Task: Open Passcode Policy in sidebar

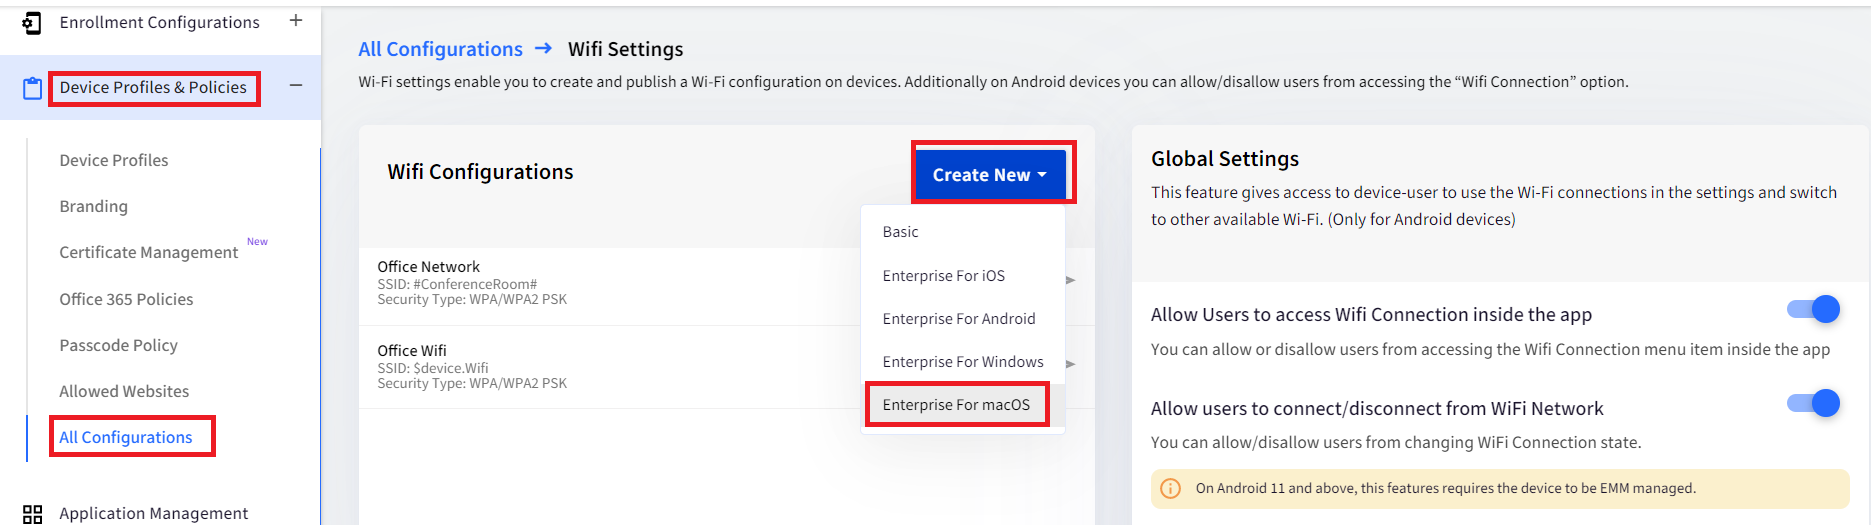Action: coord(118,345)
